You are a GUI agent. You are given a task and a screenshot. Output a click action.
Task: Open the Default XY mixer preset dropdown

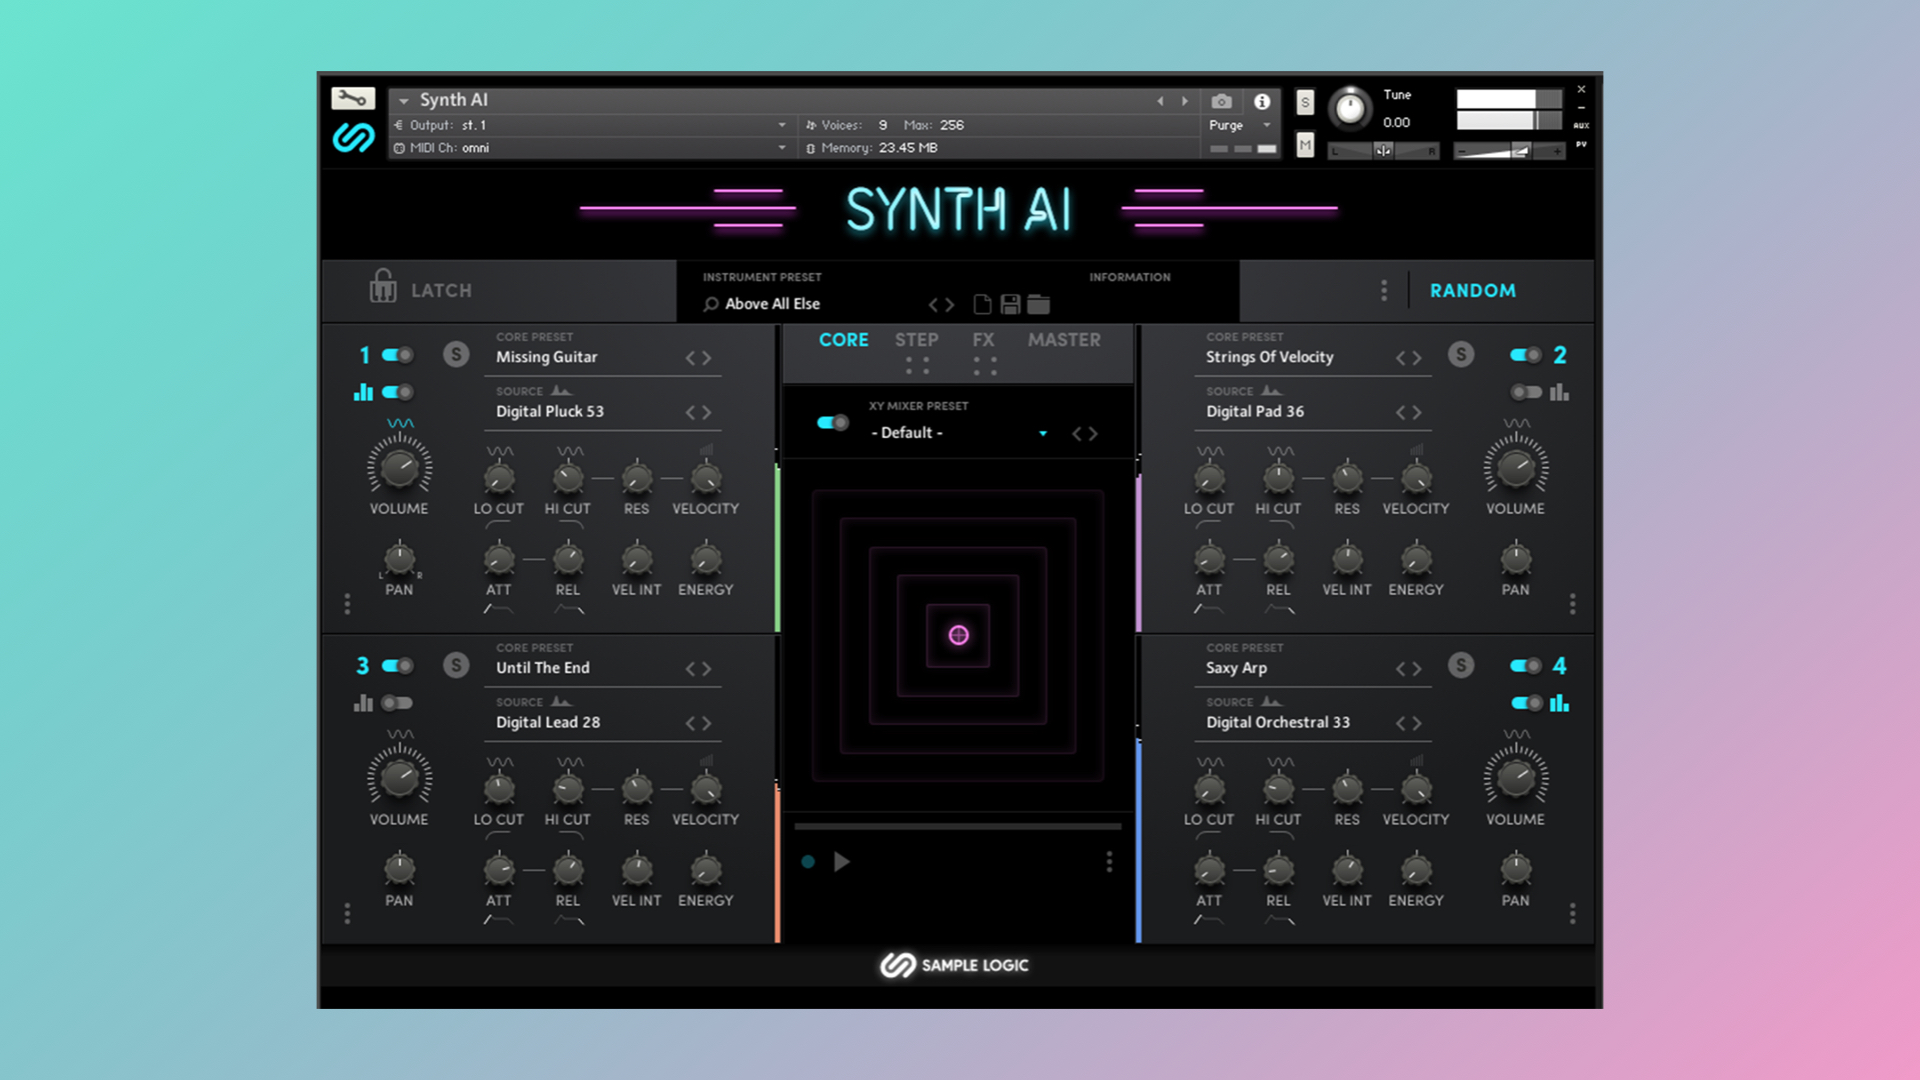(1044, 433)
